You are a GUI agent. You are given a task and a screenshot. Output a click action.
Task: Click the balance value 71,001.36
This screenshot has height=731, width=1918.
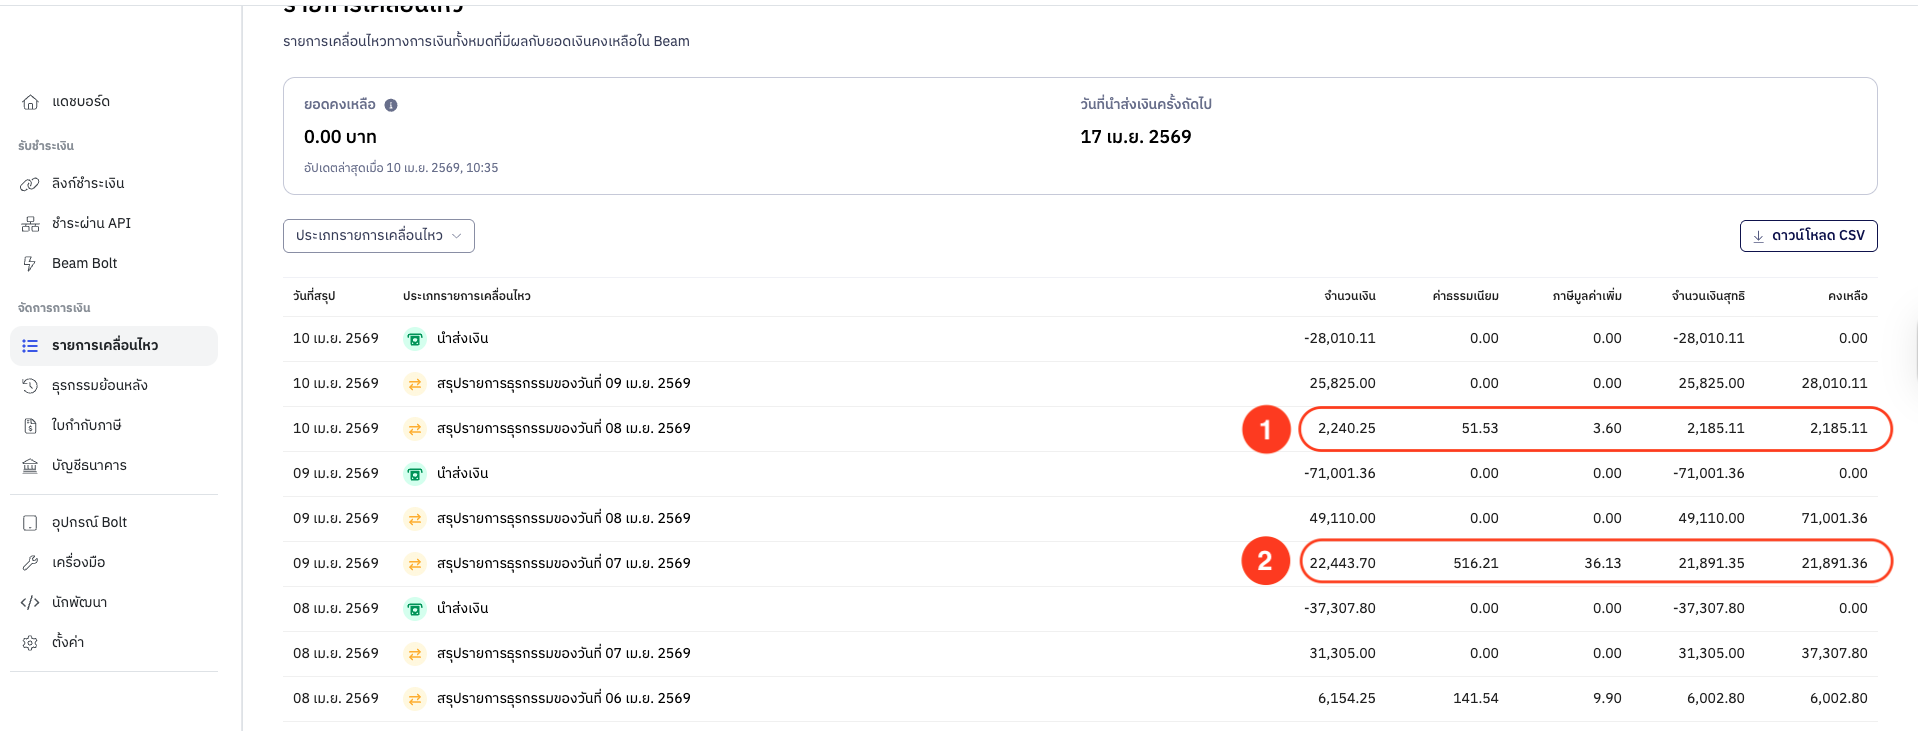pos(1834,519)
